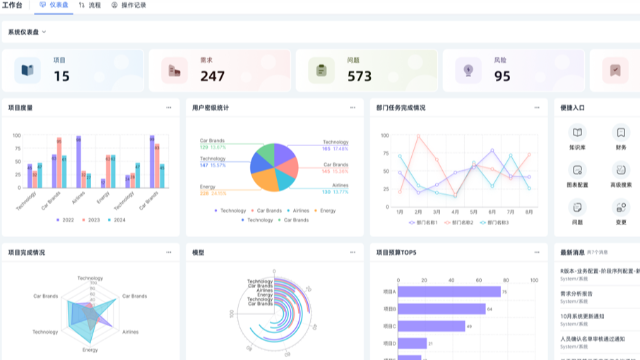The height and width of the screenshot is (360, 640).
Task: Open the 图表配置 quick entry icon
Action: [x=577, y=170]
